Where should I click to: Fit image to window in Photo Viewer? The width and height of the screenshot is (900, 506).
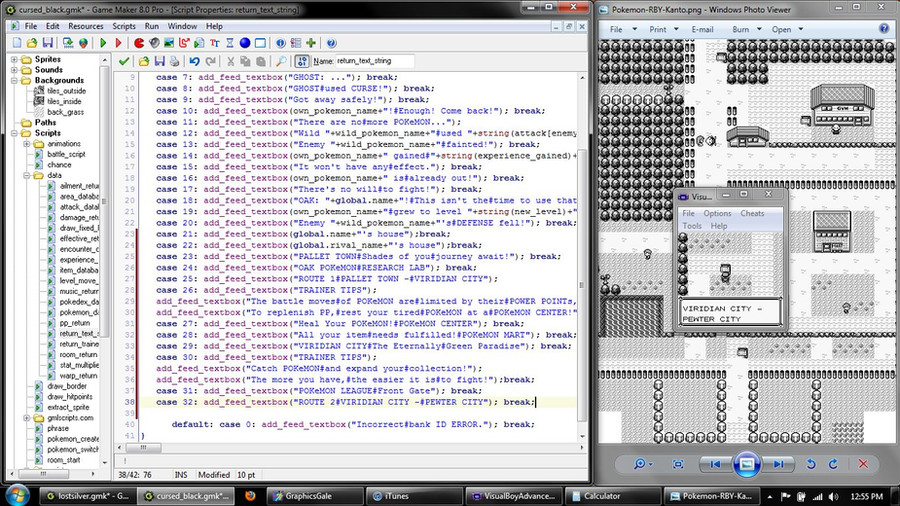678,464
